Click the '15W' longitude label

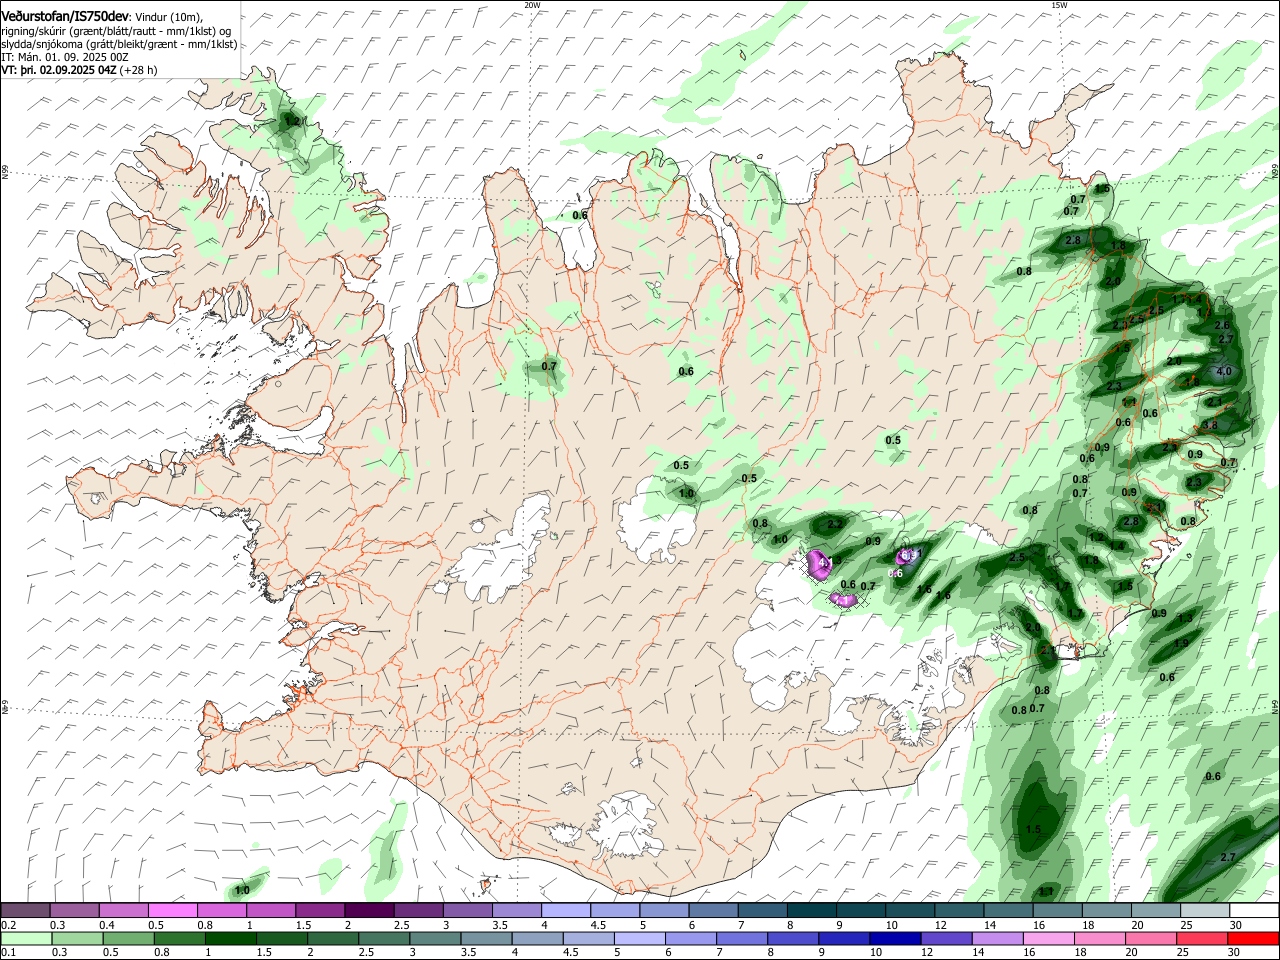(1059, 5)
